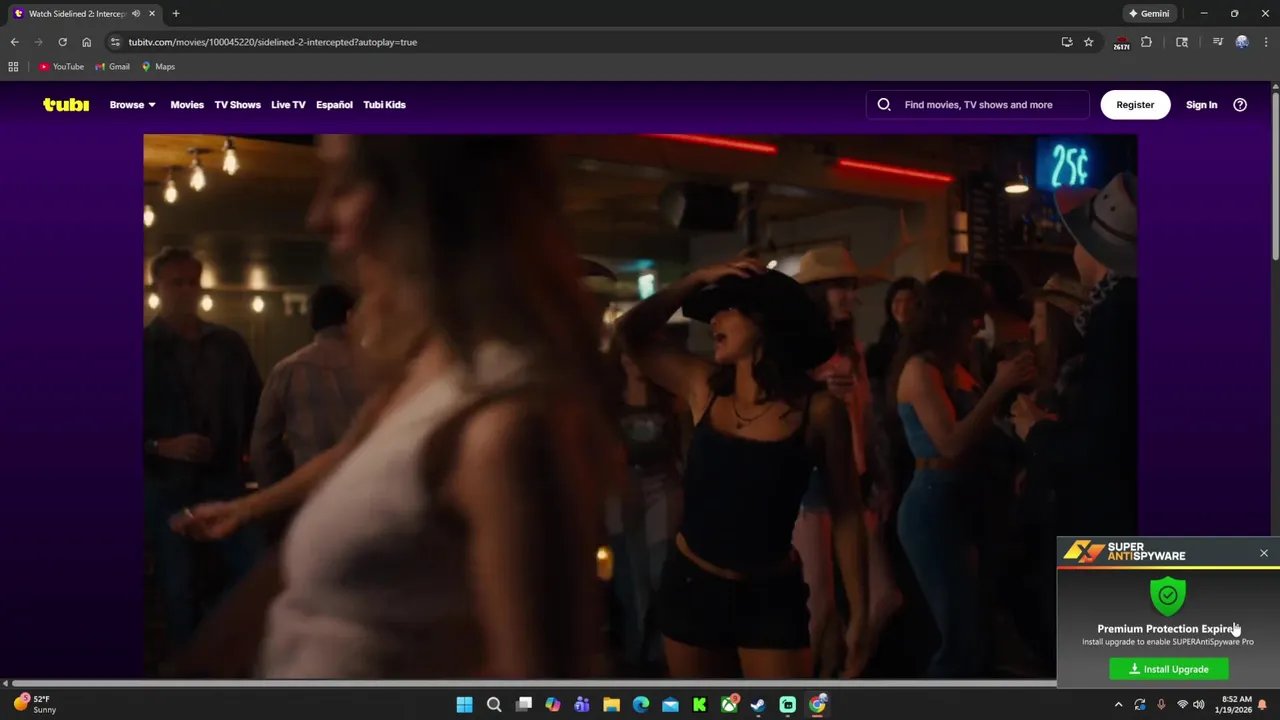The height and width of the screenshot is (720, 1280).
Task: Open the weather widget showing 52°F Sunny
Action: (x=35, y=704)
